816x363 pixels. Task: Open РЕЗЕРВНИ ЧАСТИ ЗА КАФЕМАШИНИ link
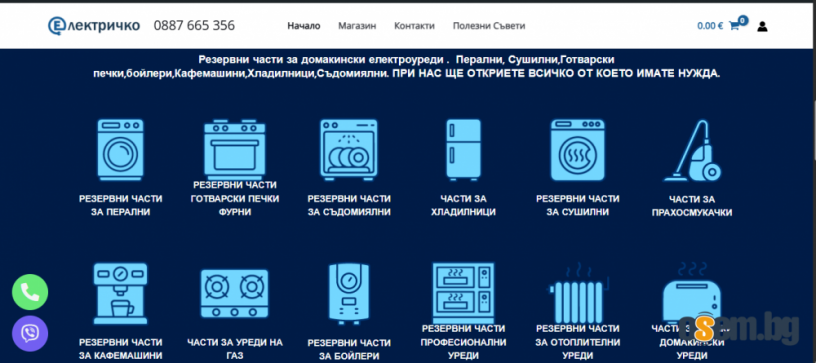(120, 349)
